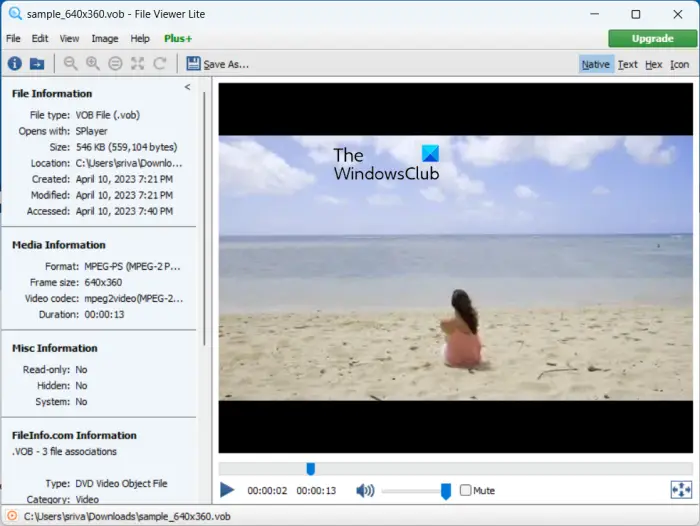This screenshot has width=700, height=526.
Task: Click the status bar file type icon
Action: 12,516
